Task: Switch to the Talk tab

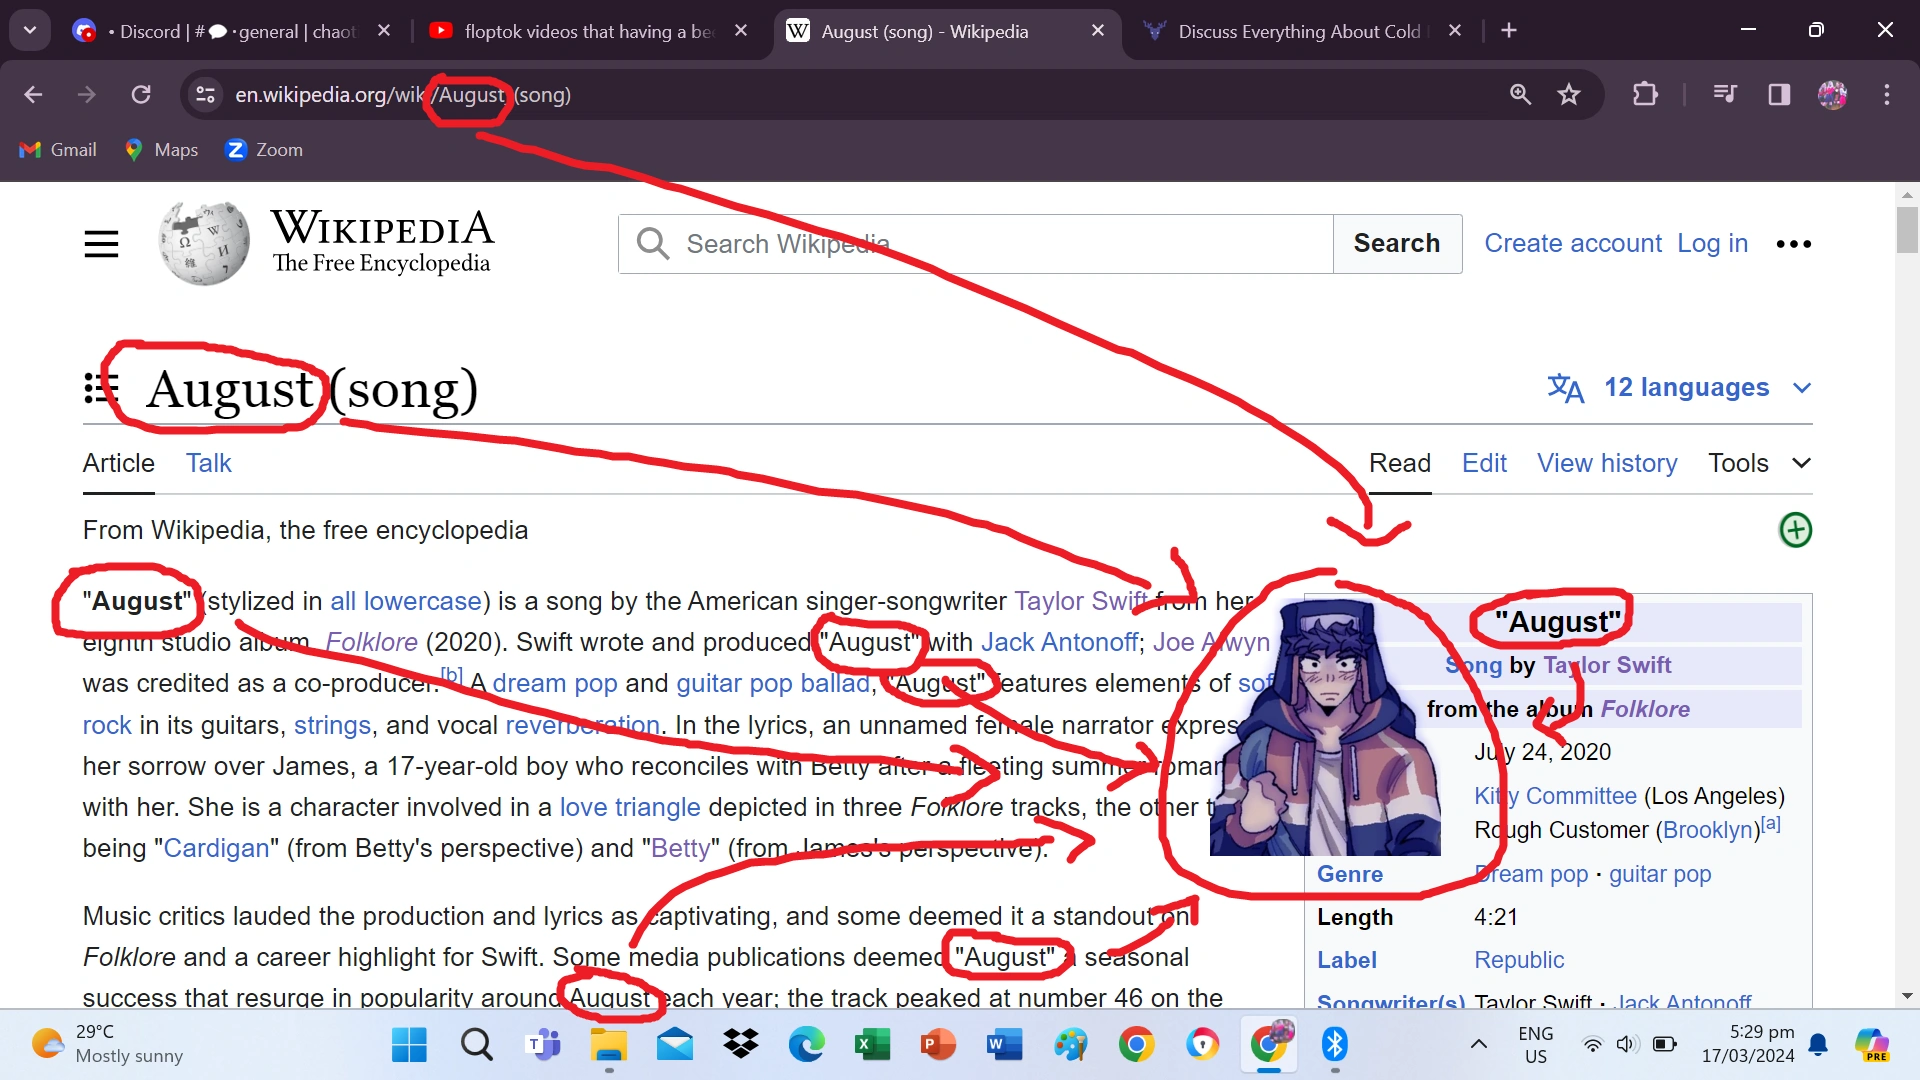Action: [x=208, y=463]
